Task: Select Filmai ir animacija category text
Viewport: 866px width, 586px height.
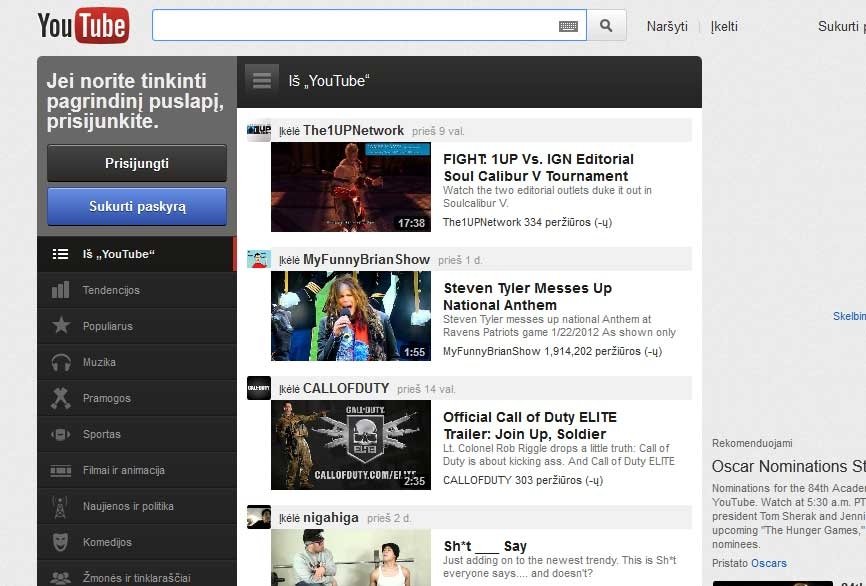Action: coord(124,470)
